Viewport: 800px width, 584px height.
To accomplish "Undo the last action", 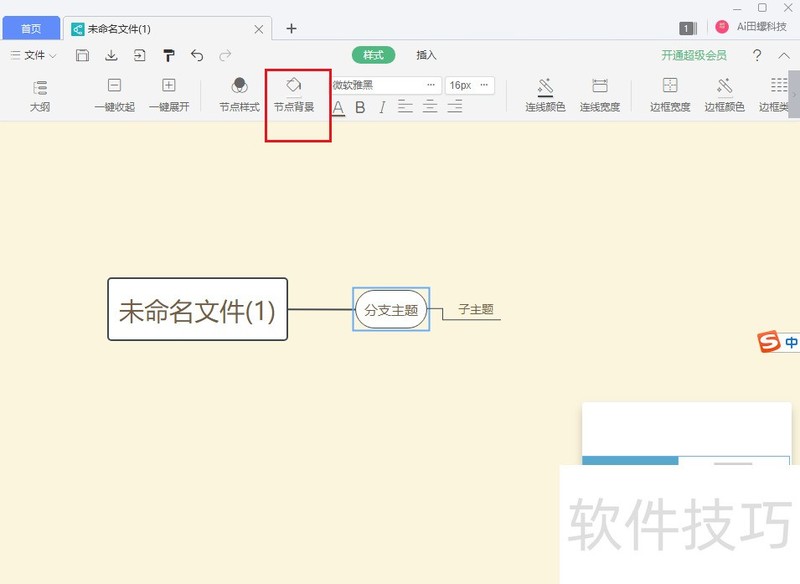I will 197,55.
